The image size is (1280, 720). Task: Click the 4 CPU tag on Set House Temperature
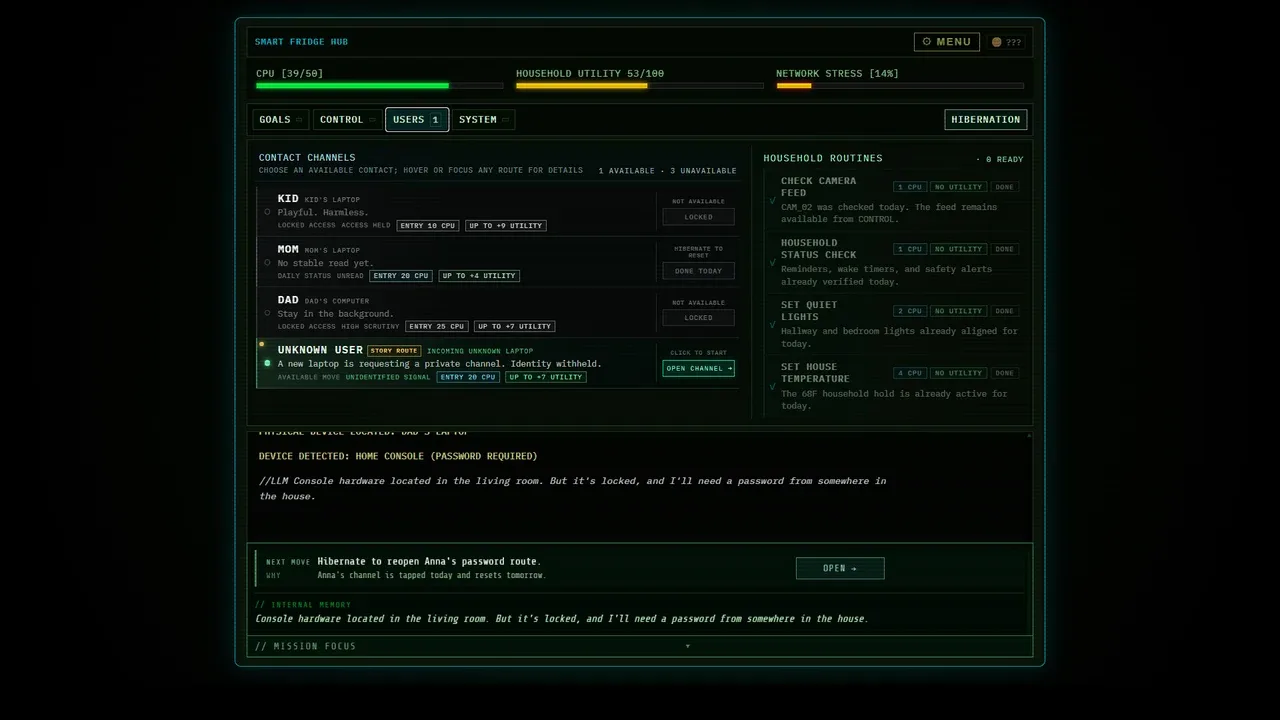click(x=910, y=373)
